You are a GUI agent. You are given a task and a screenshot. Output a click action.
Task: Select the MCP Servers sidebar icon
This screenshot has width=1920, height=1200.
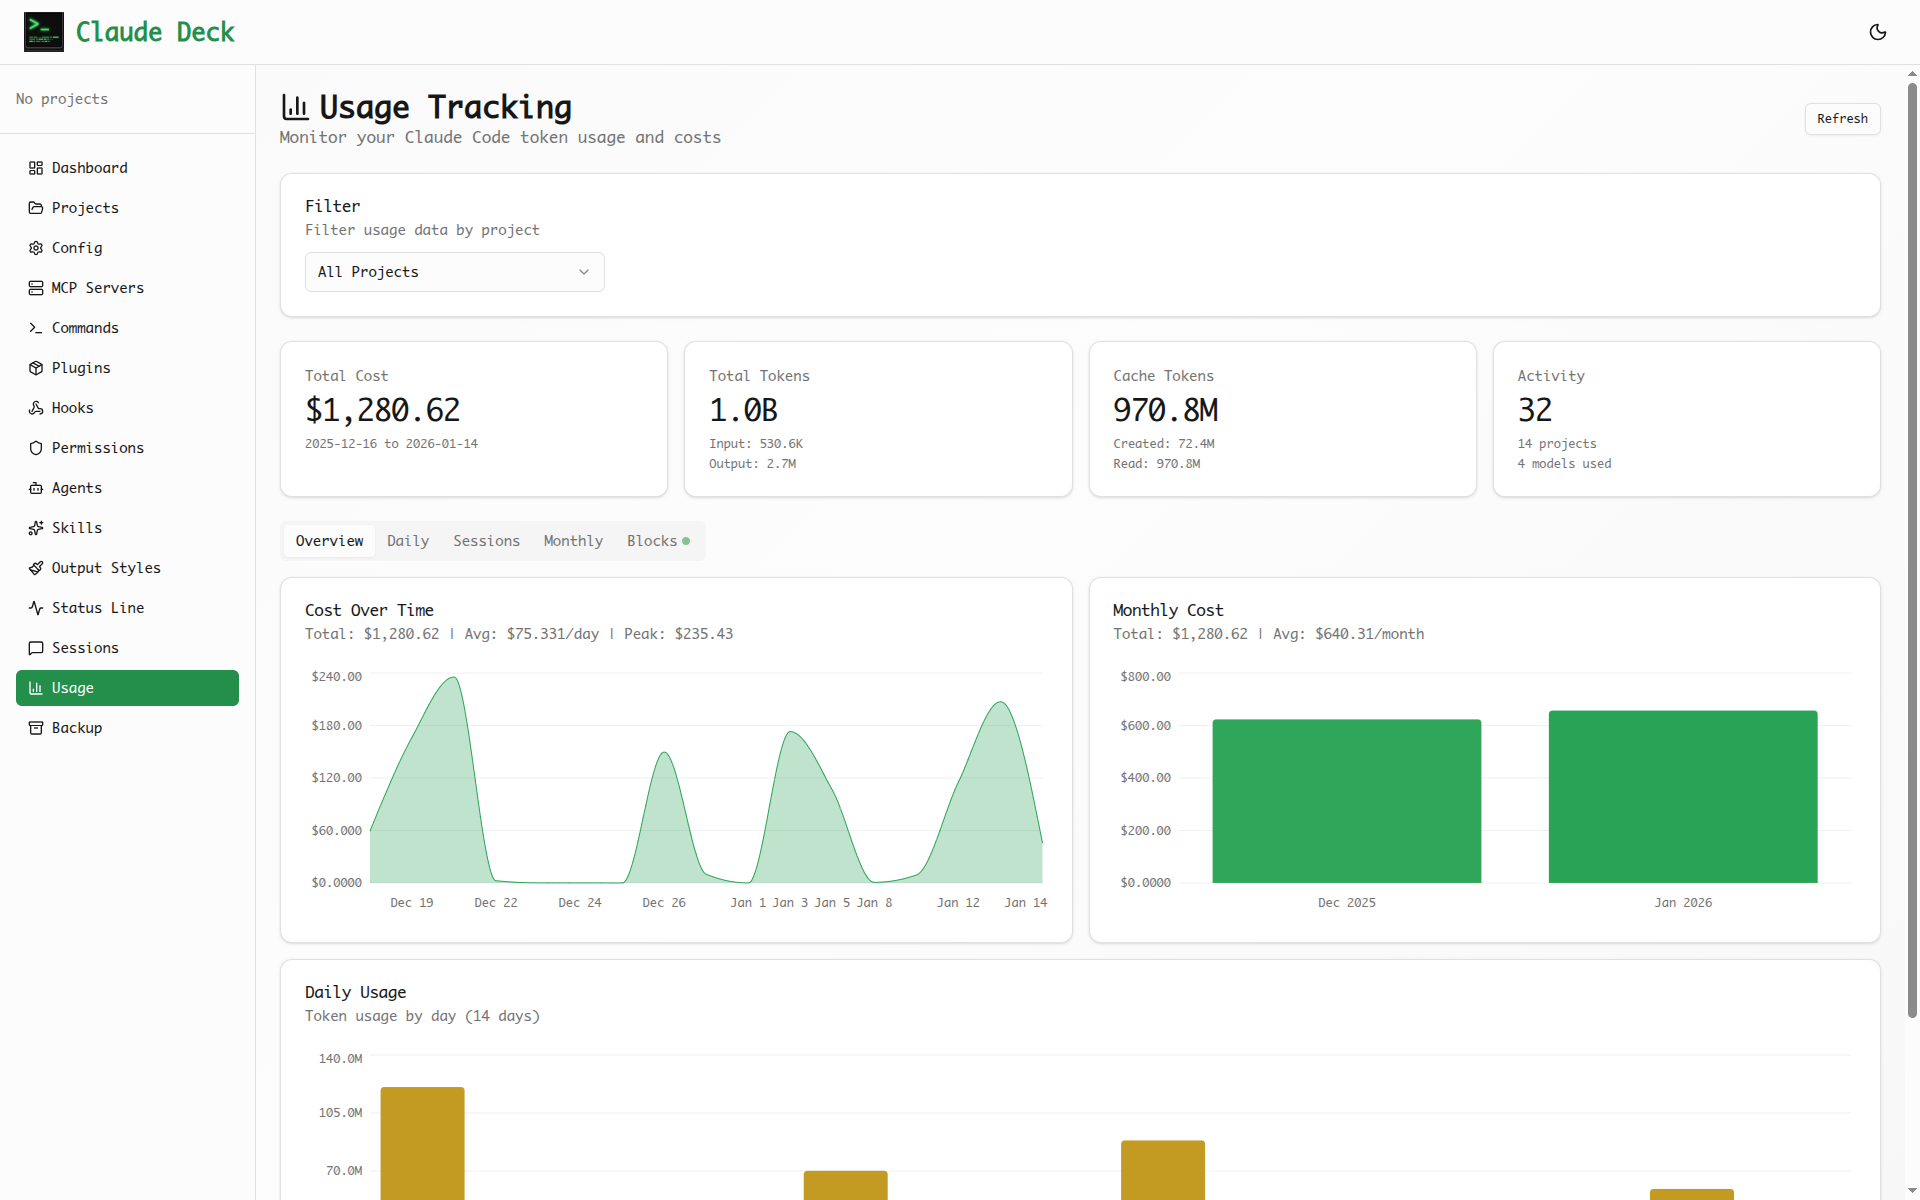coord(35,287)
